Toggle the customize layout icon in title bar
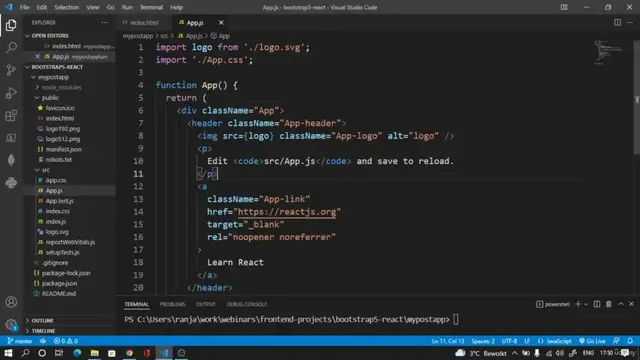 click(564, 7)
